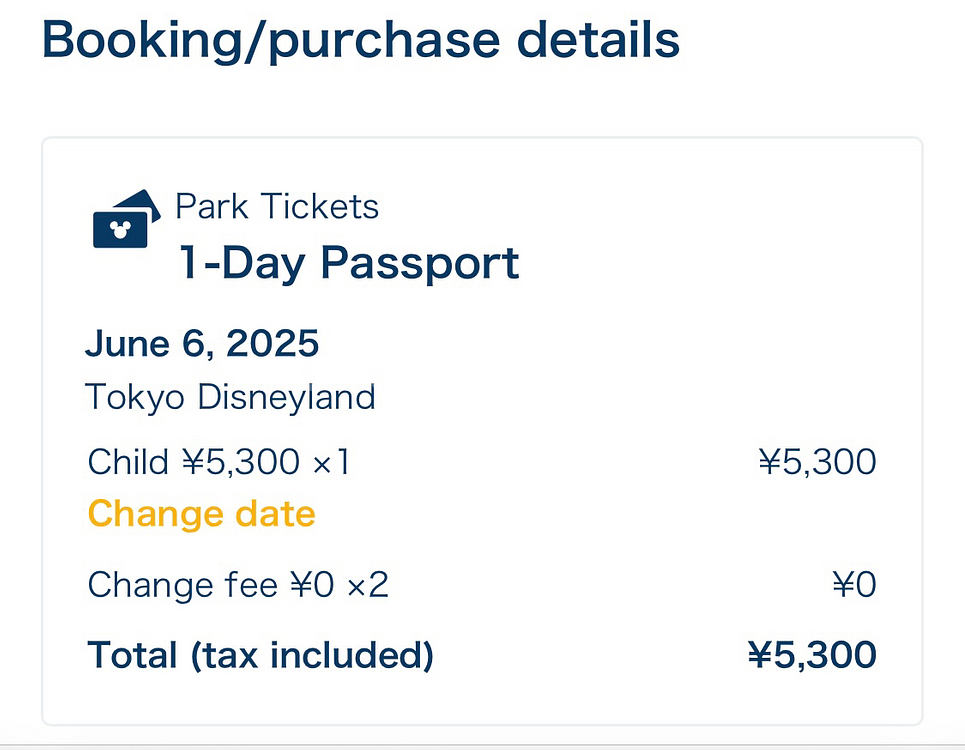Click the word Passport in the title

pyautogui.click(x=420, y=263)
